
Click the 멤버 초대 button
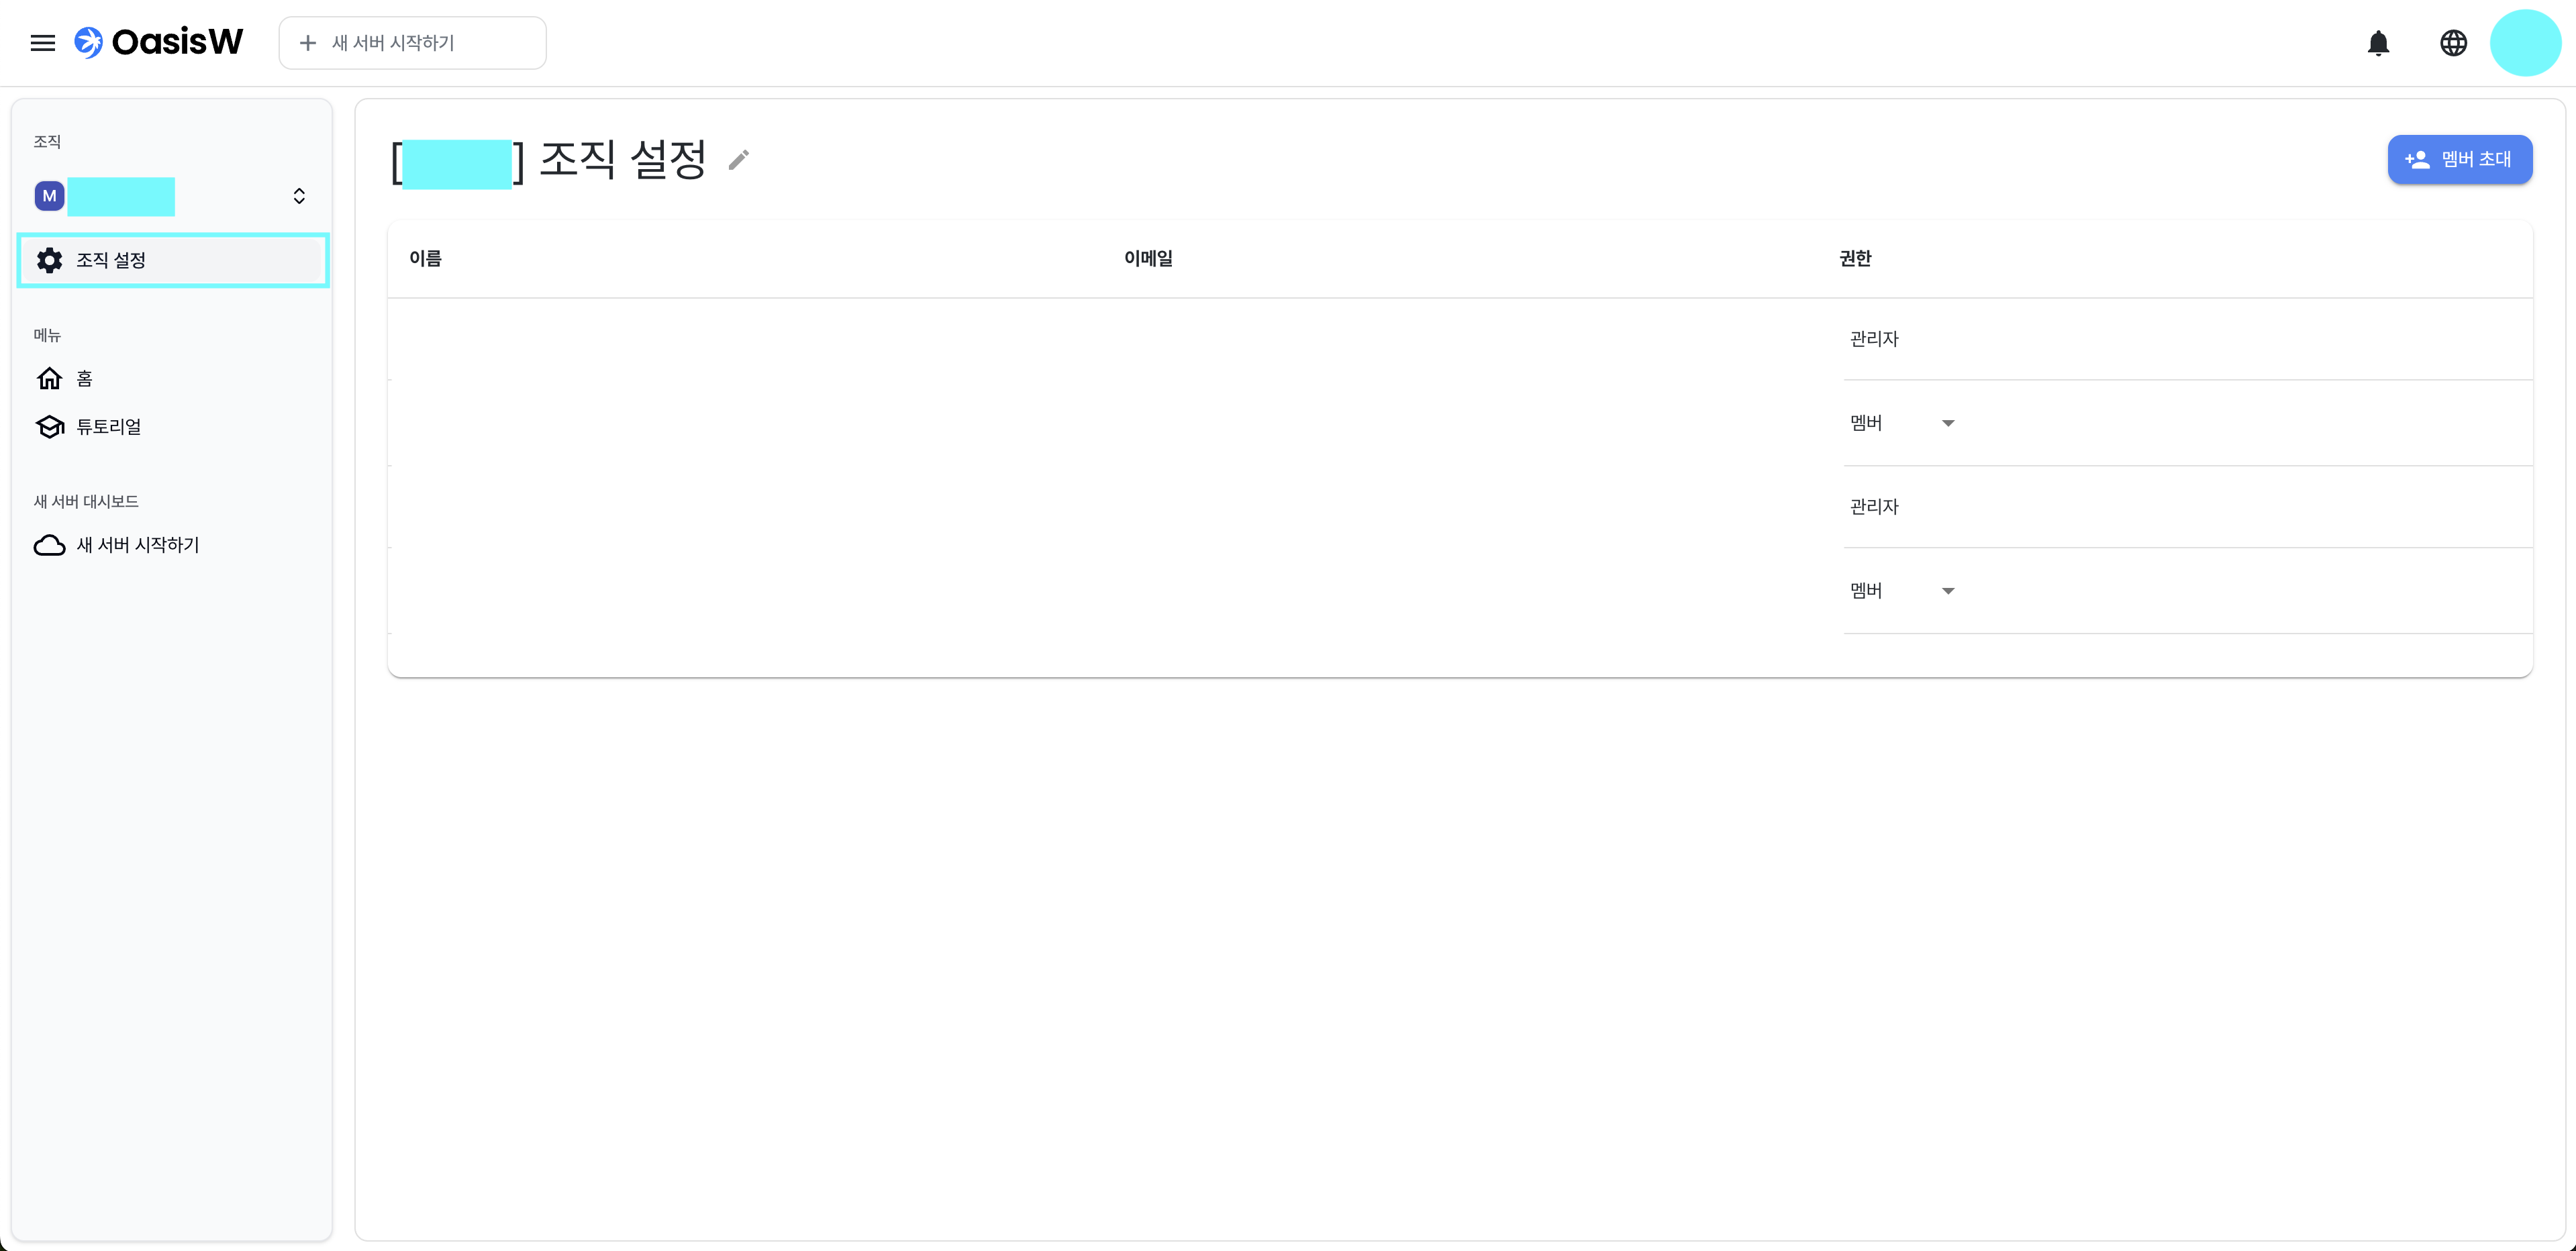(2459, 159)
